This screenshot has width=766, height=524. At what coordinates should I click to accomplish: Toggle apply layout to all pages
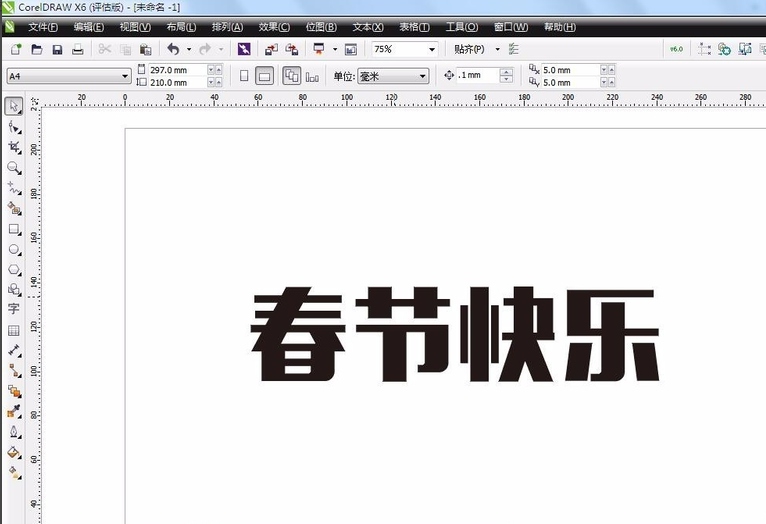[291, 76]
